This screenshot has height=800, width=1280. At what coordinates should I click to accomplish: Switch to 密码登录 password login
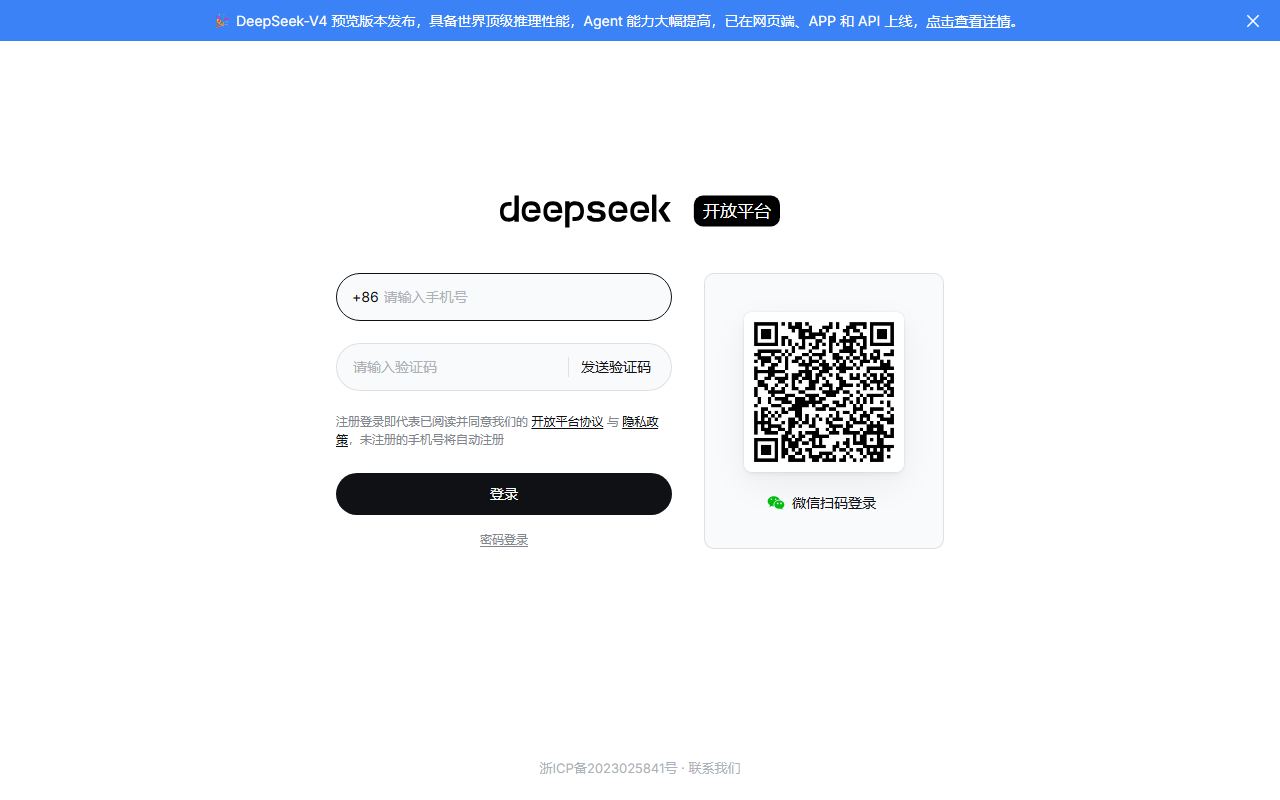click(x=504, y=540)
